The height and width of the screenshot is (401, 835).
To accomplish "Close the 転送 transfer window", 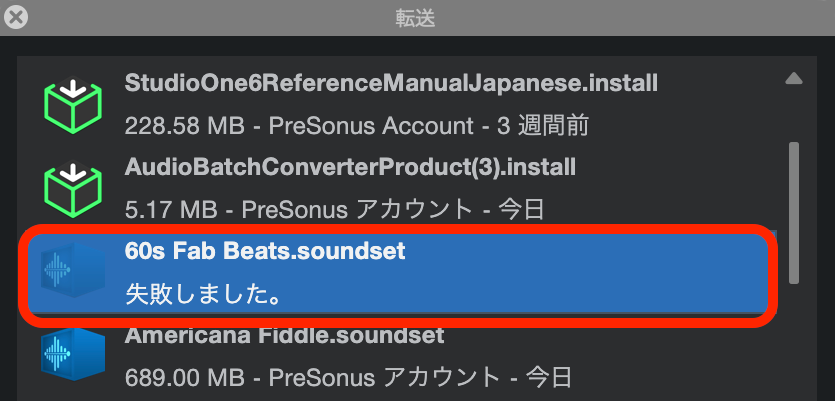I will click(16, 18).
